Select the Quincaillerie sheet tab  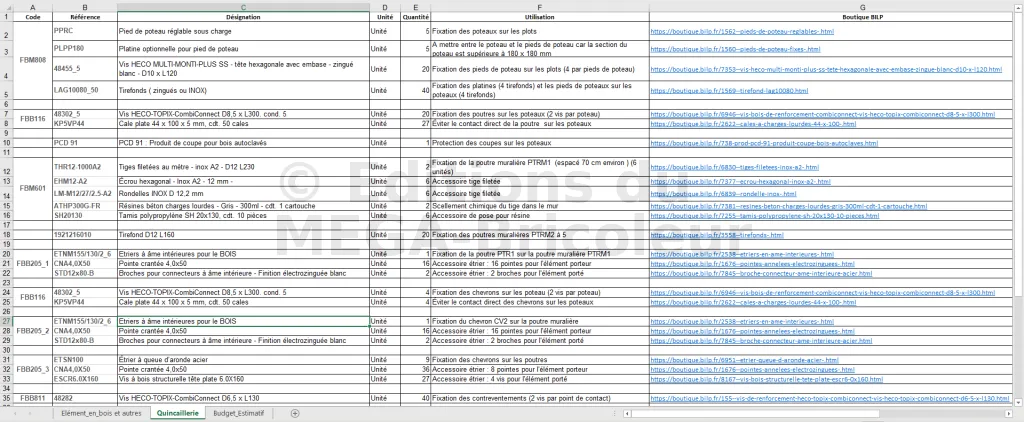[x=178, y=412]
